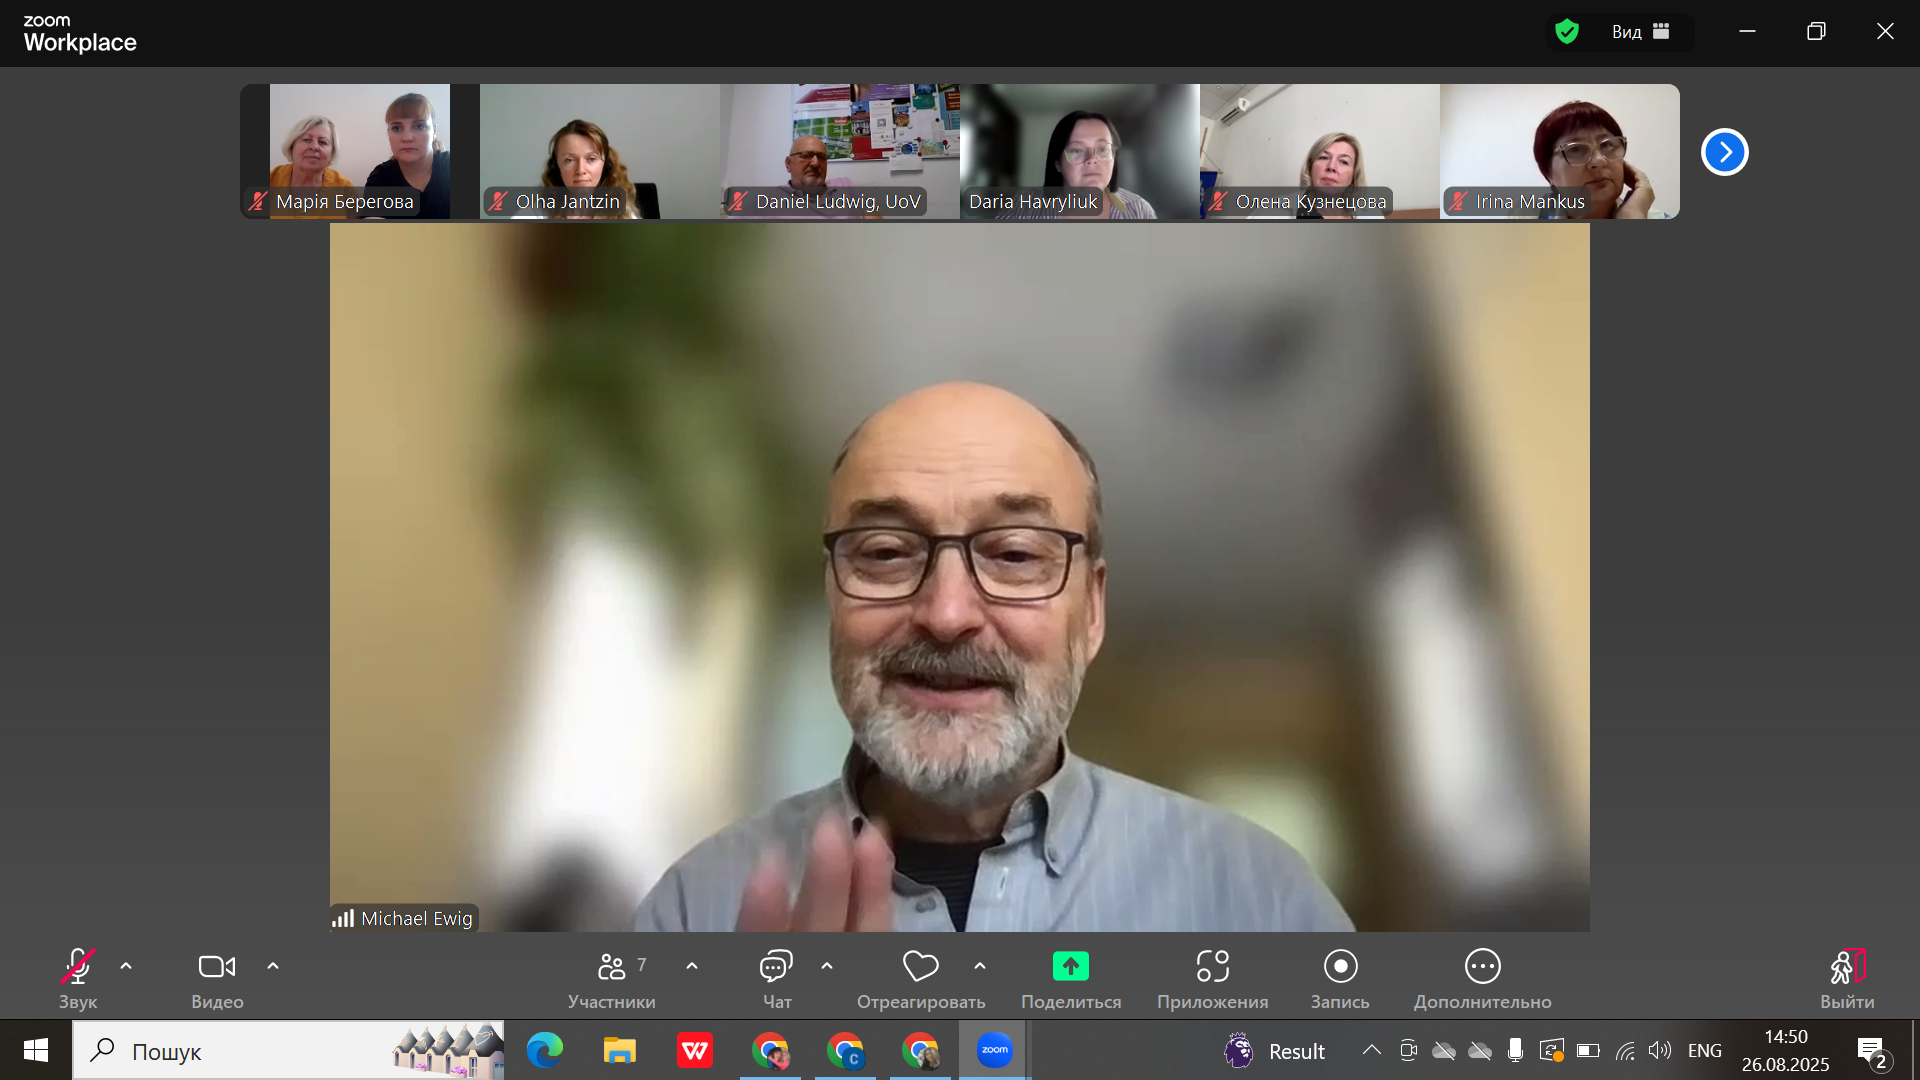Viewport: 1920px width, 1080px height.
Task: Restore down the Zoom window
Action: (x=1816, y=31)
